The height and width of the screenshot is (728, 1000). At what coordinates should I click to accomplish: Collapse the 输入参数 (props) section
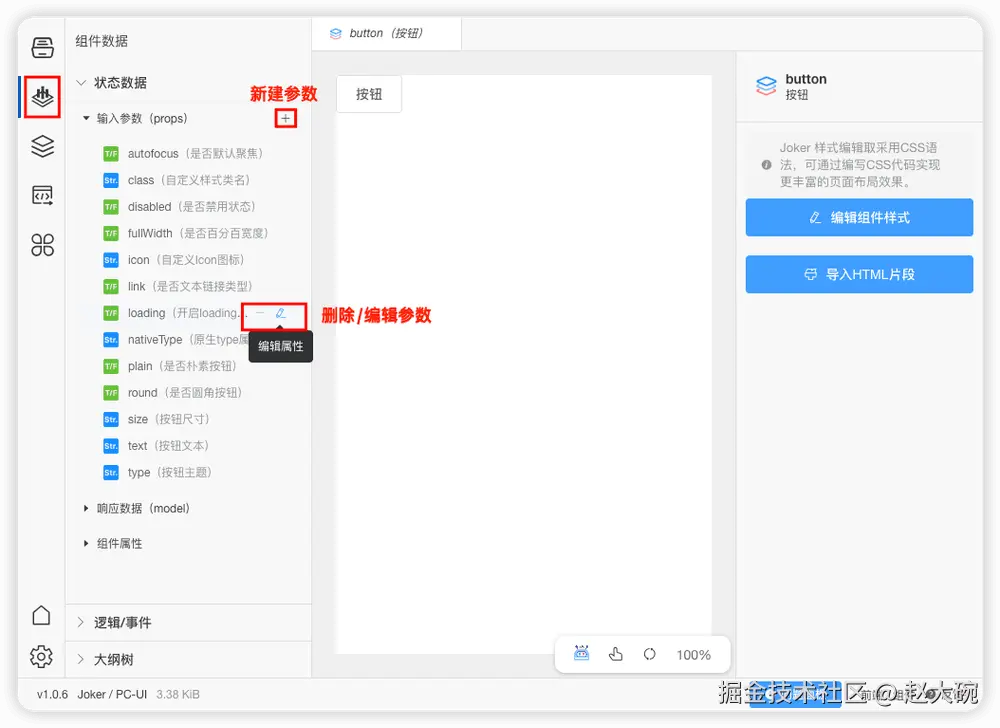click(x=86, y=118)
